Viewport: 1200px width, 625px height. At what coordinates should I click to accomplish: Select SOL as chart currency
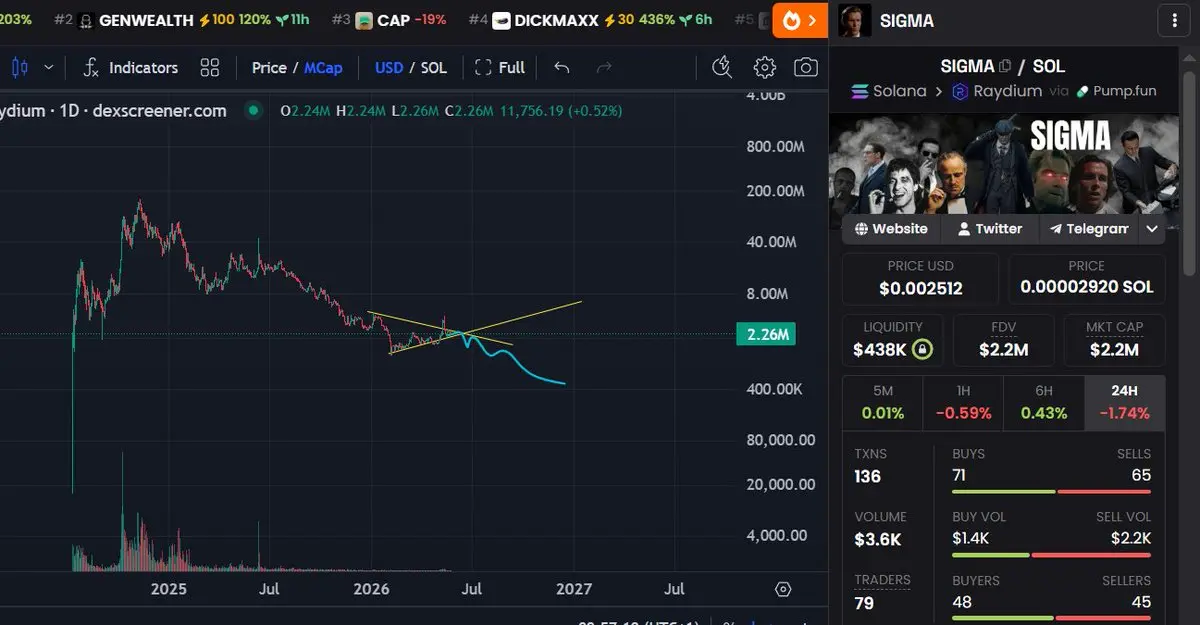pyautogui.click(x=434, y=67)
